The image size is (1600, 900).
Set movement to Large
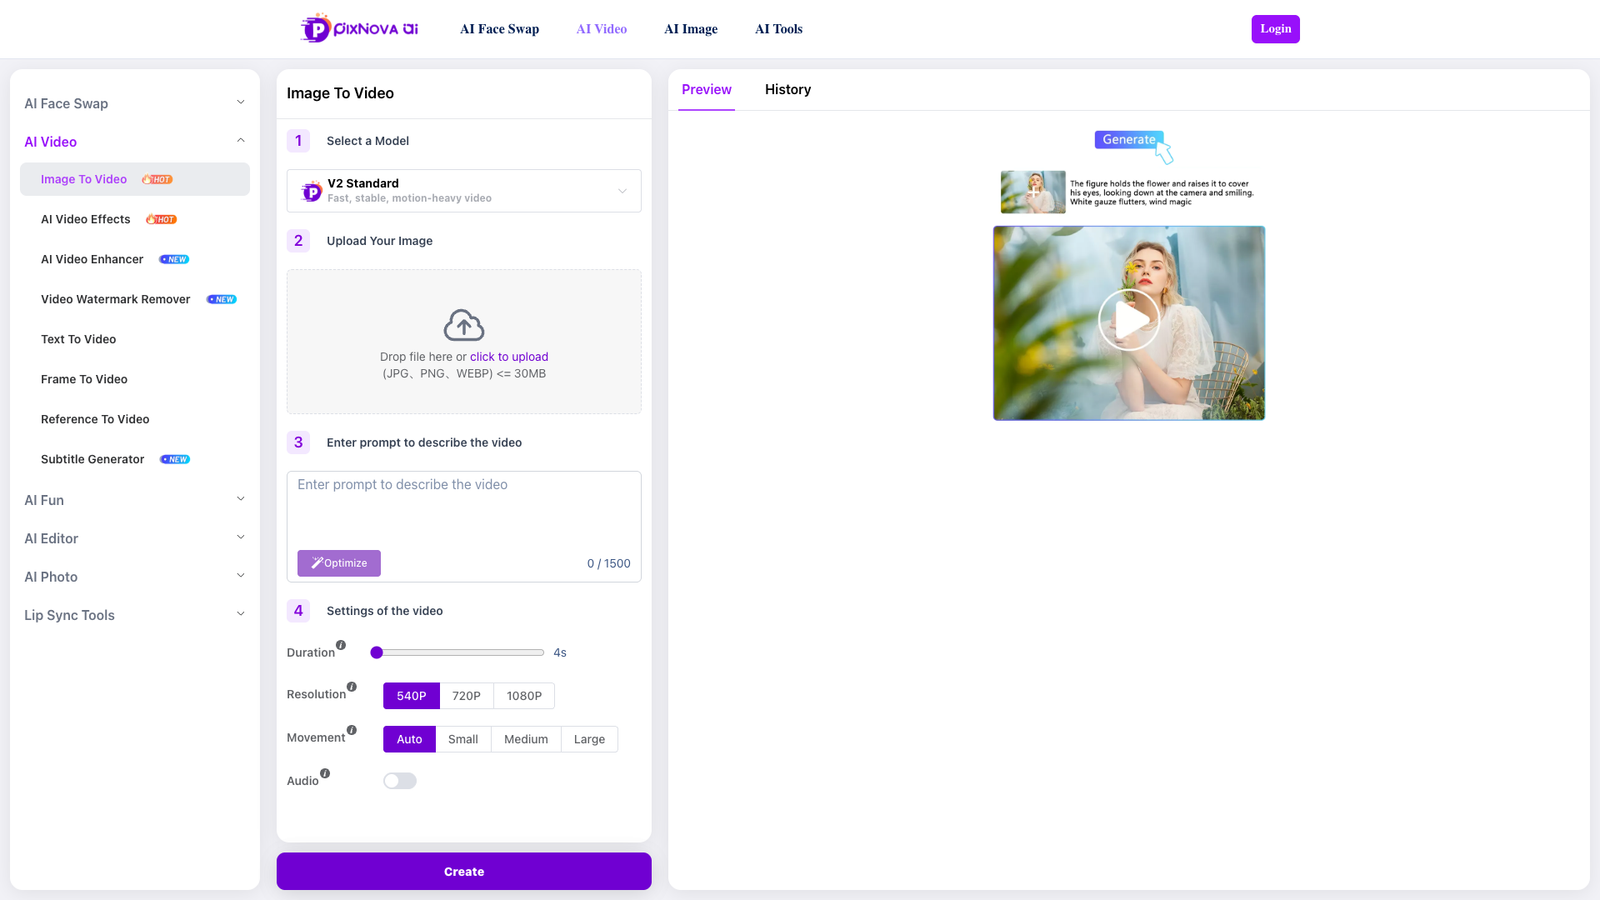tap(589, 739)
